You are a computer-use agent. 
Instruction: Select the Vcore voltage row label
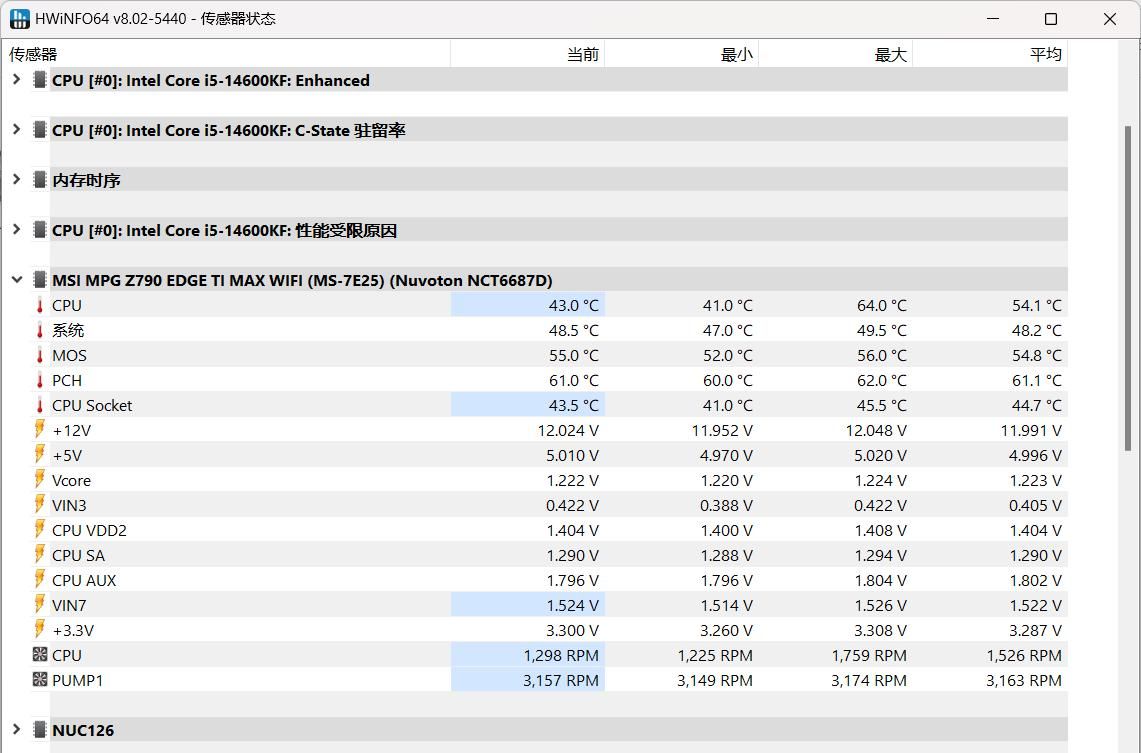click(x=71, y=480)
